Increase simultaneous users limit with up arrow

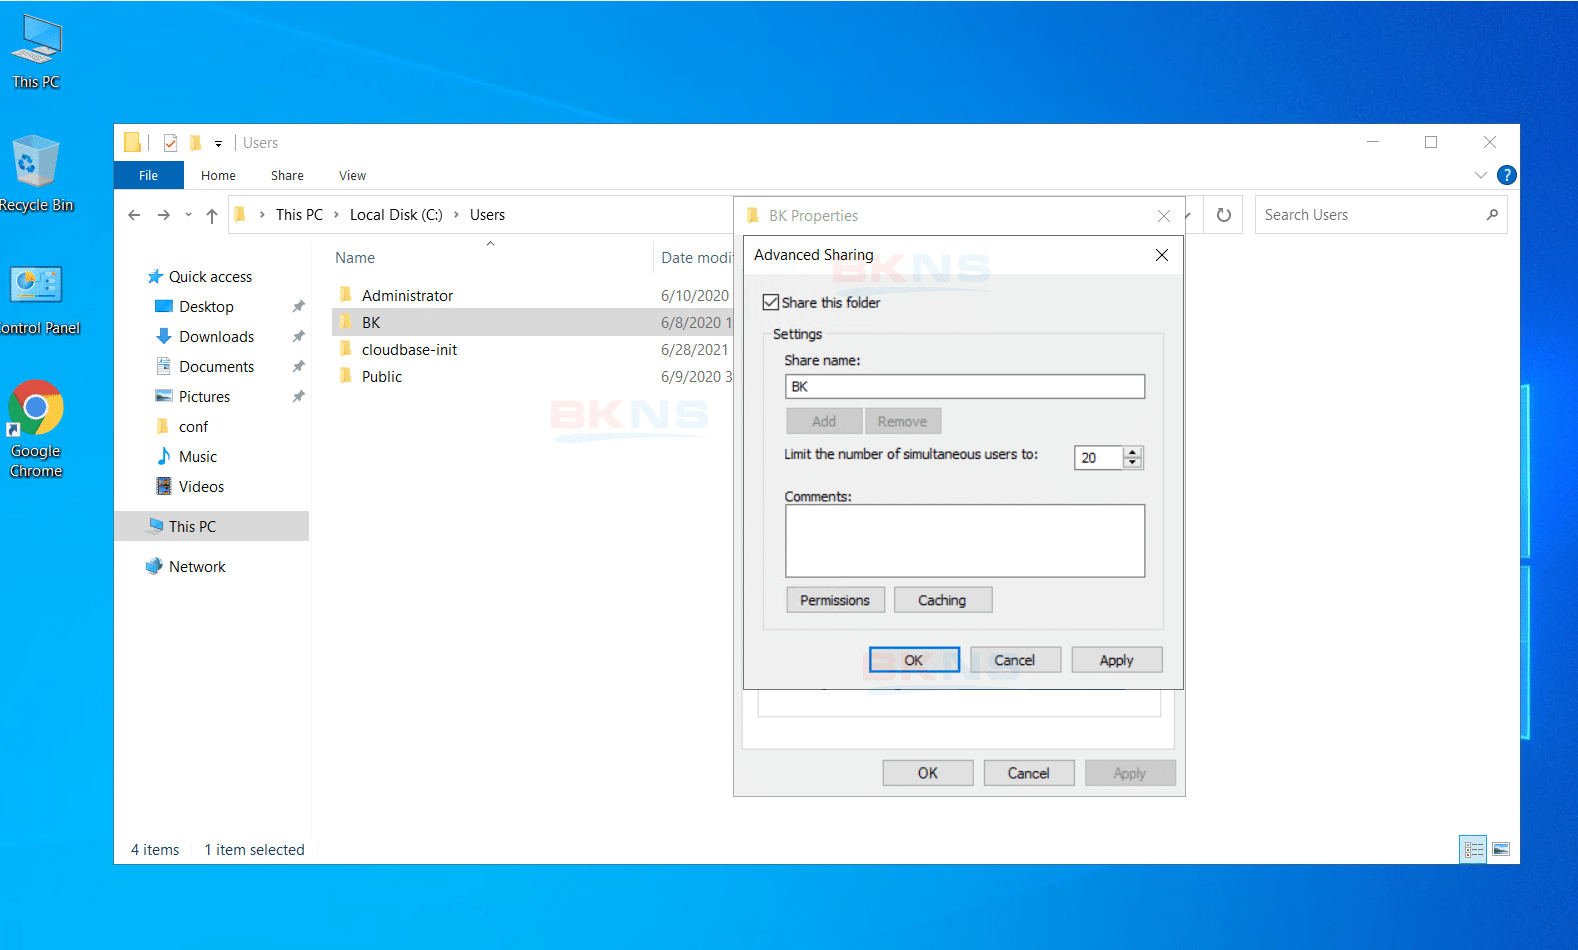(x=1132, y=452)
